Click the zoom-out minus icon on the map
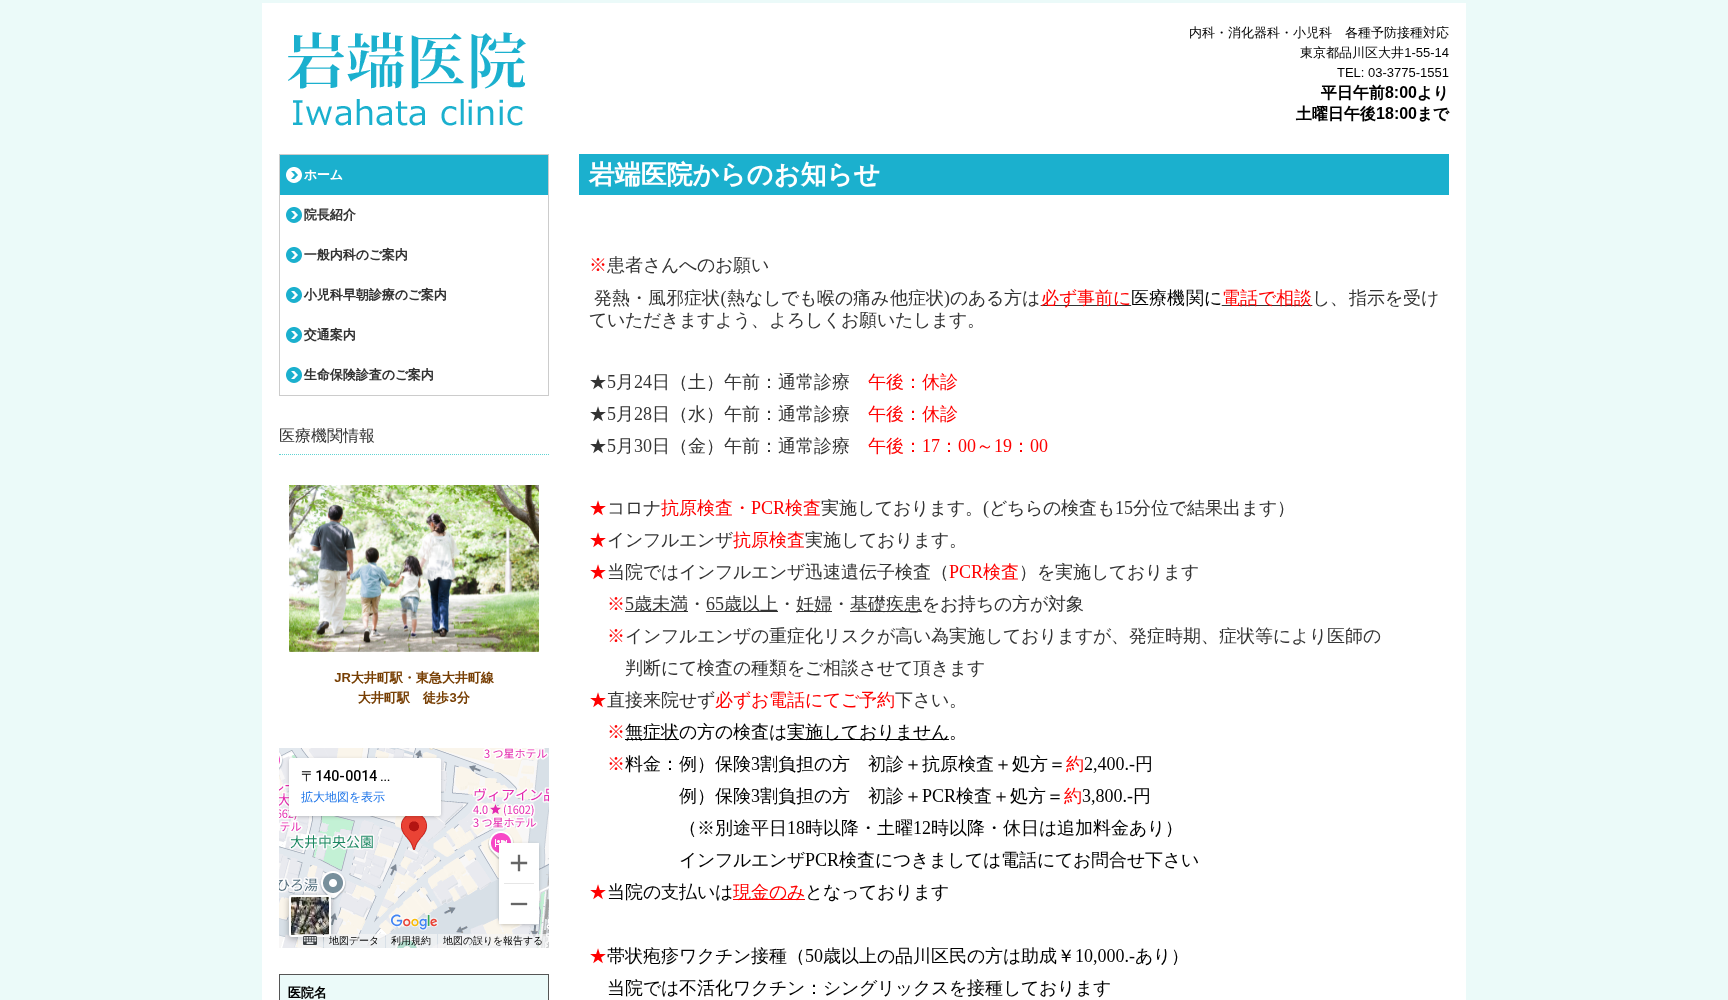1728x1000 pixels. 519,903
